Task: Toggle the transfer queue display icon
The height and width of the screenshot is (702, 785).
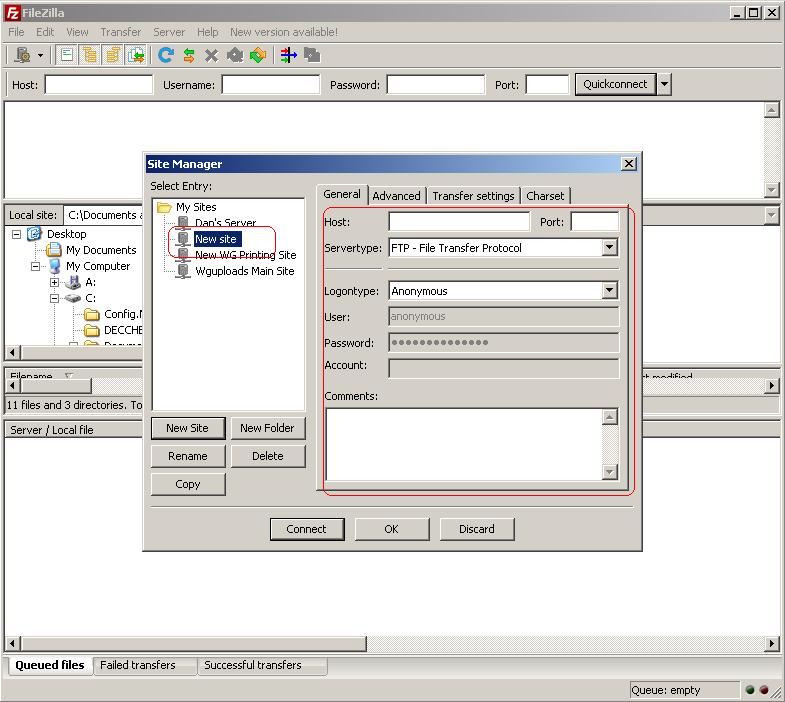Action: (136, 55)
